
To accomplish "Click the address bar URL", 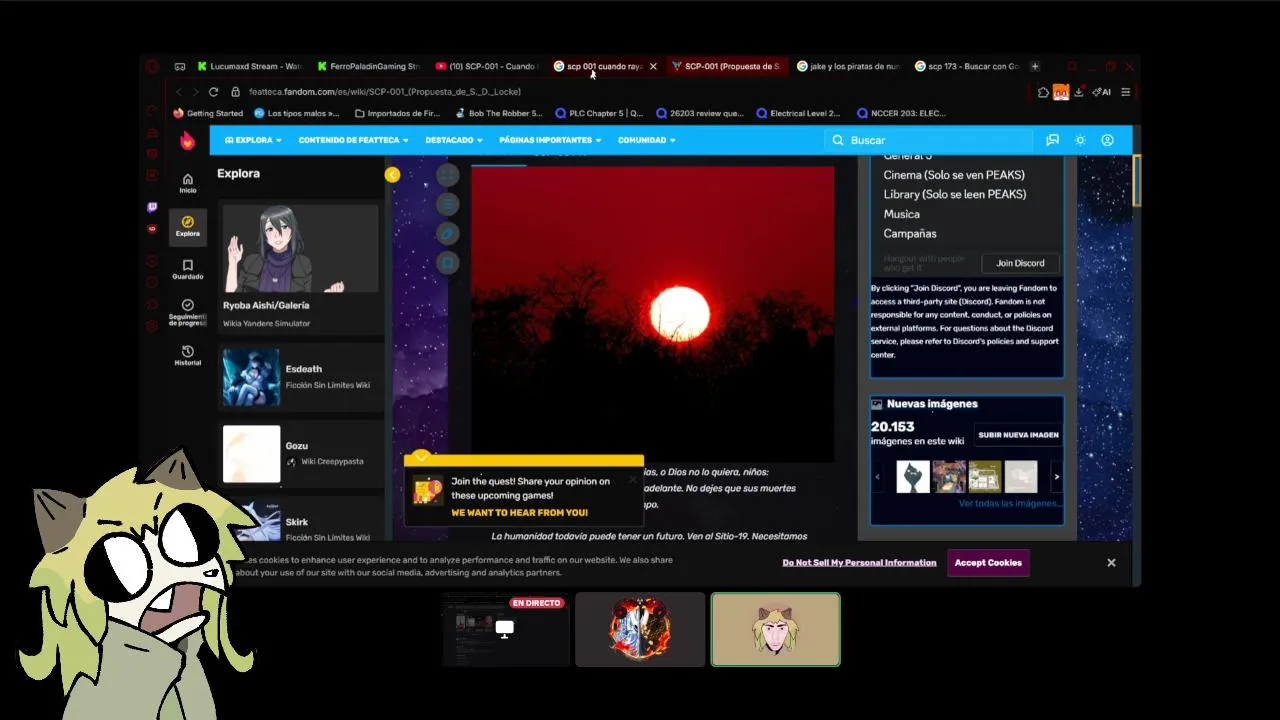I will tap(385, 92).
